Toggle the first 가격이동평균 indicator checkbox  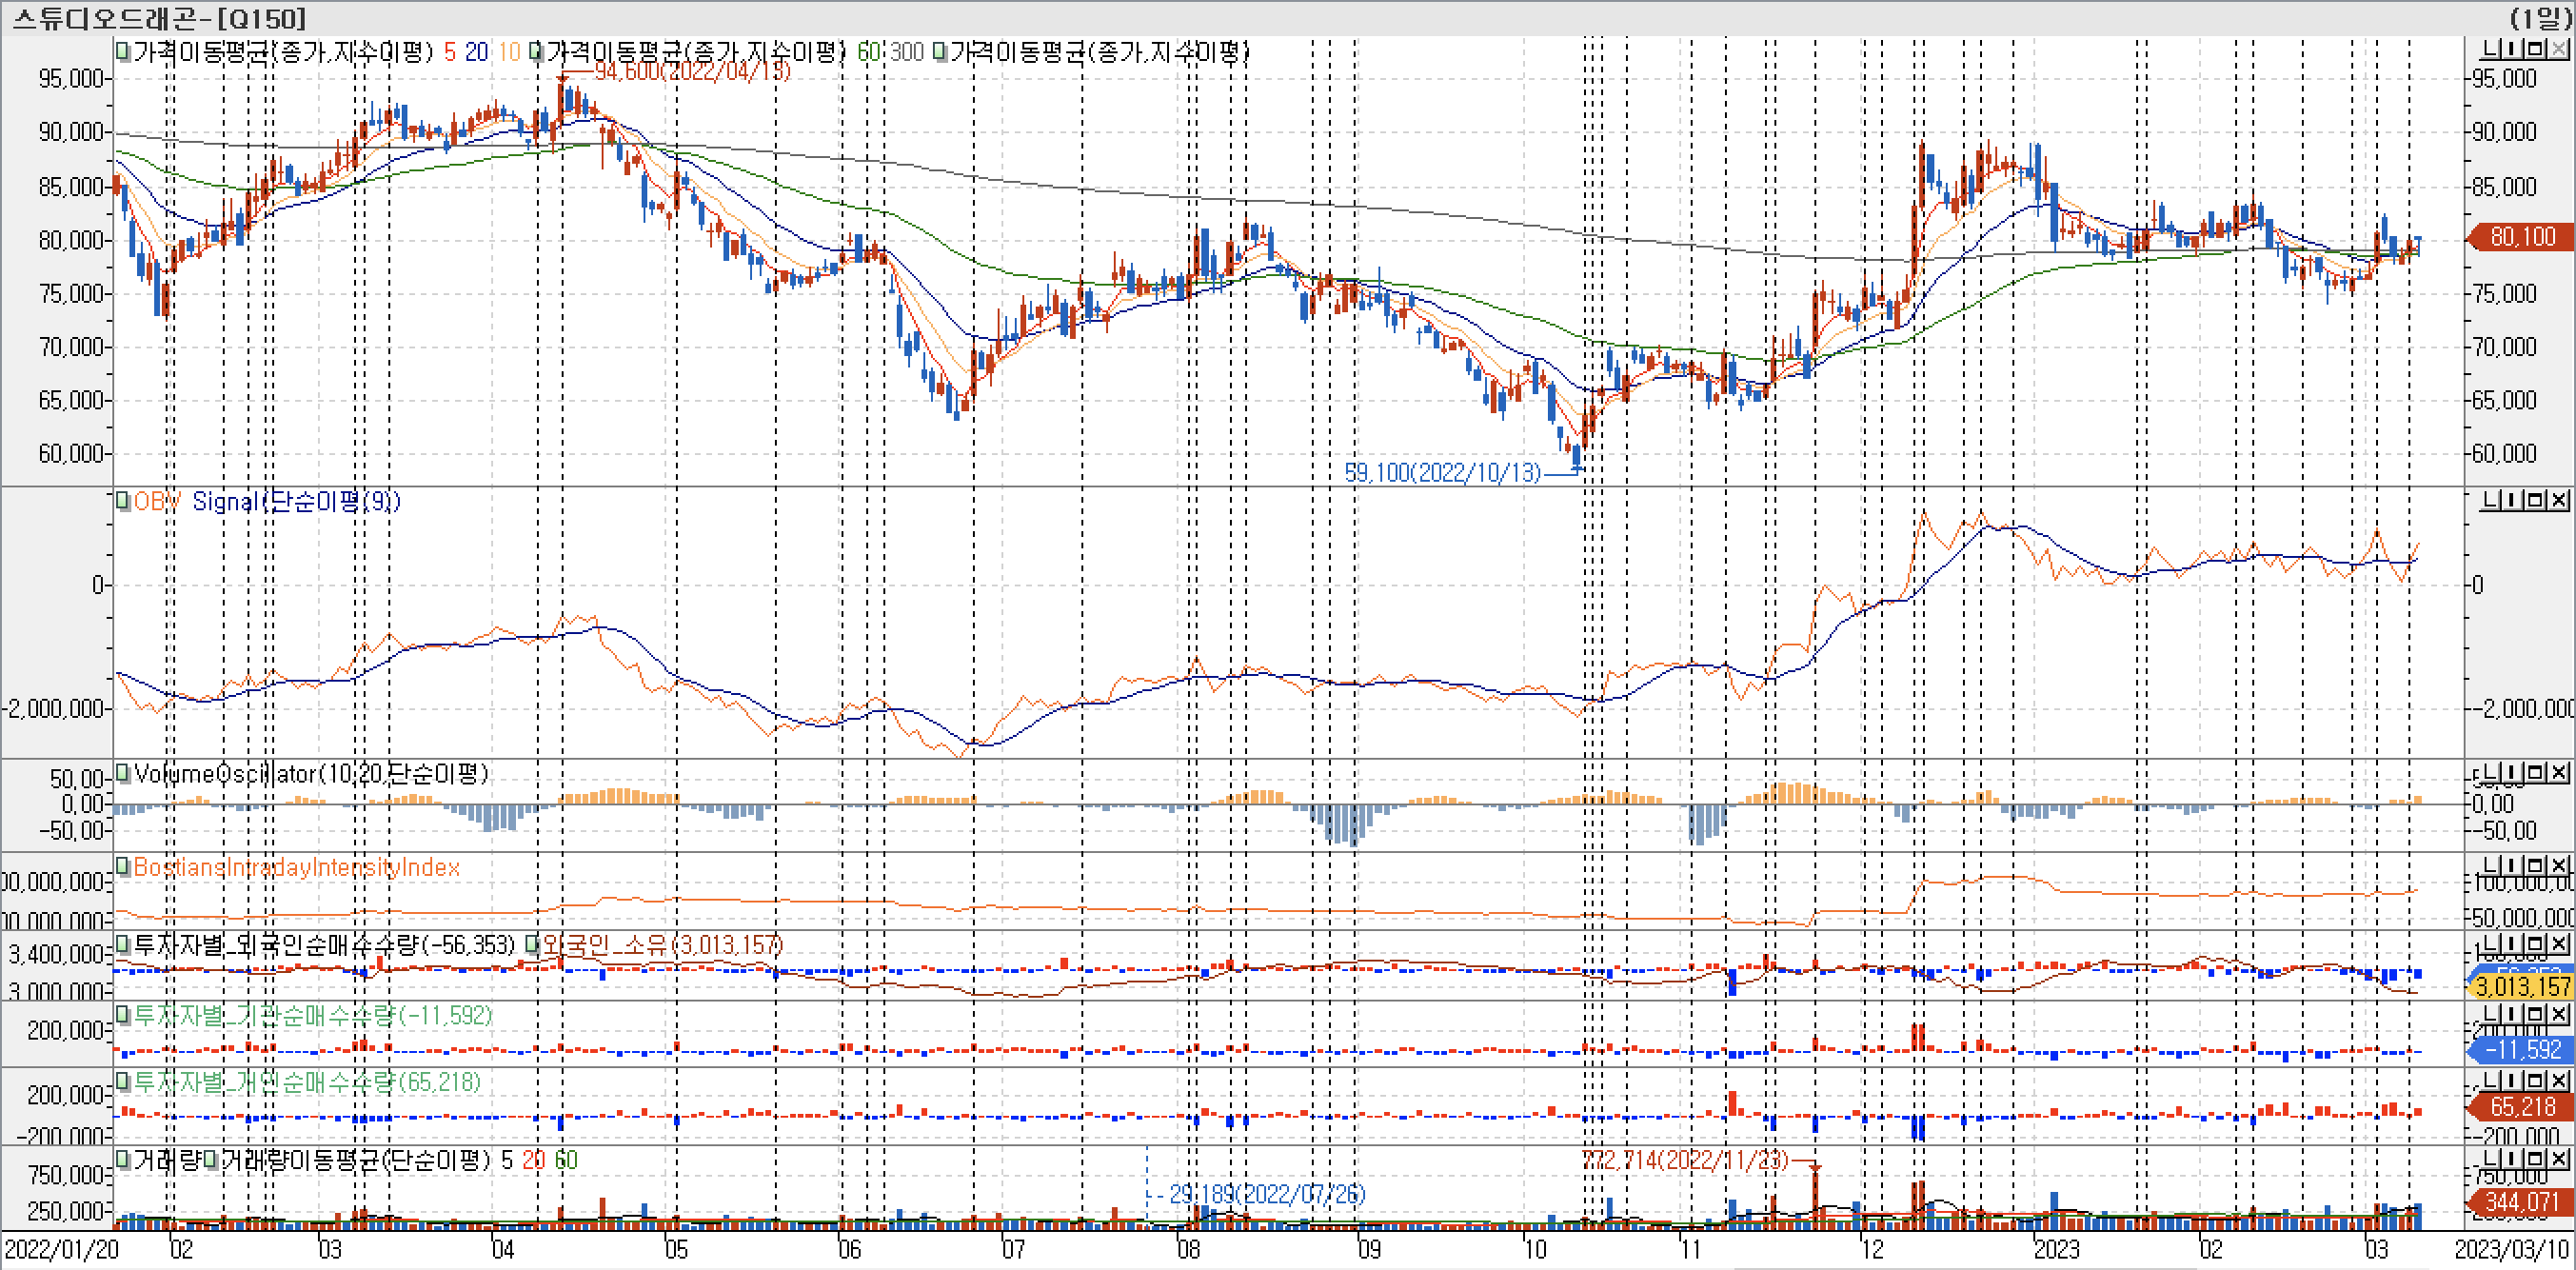click(122, 51)
